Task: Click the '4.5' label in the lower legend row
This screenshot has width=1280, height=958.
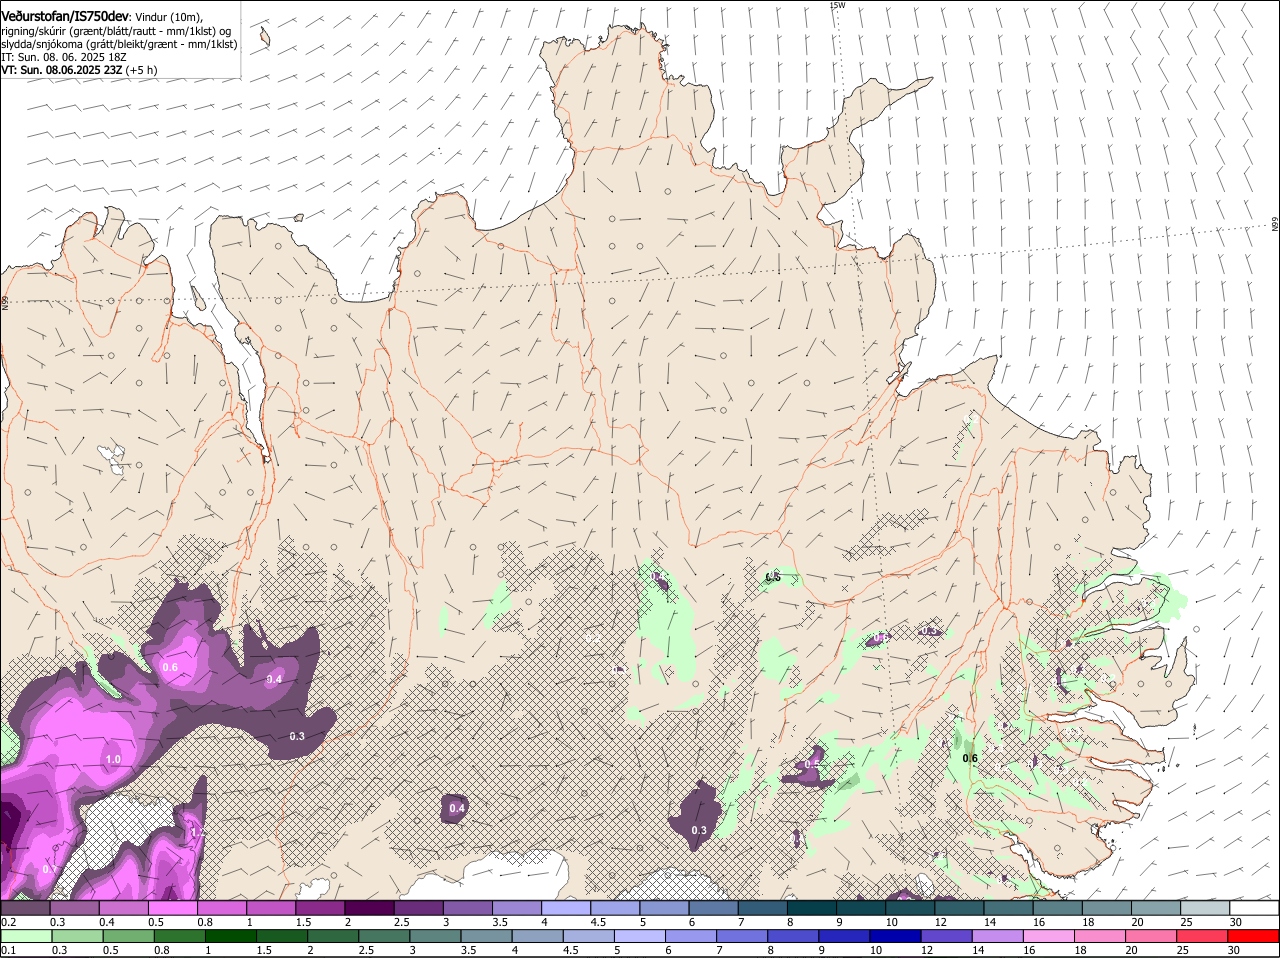Action: click(x=570, y=950)
